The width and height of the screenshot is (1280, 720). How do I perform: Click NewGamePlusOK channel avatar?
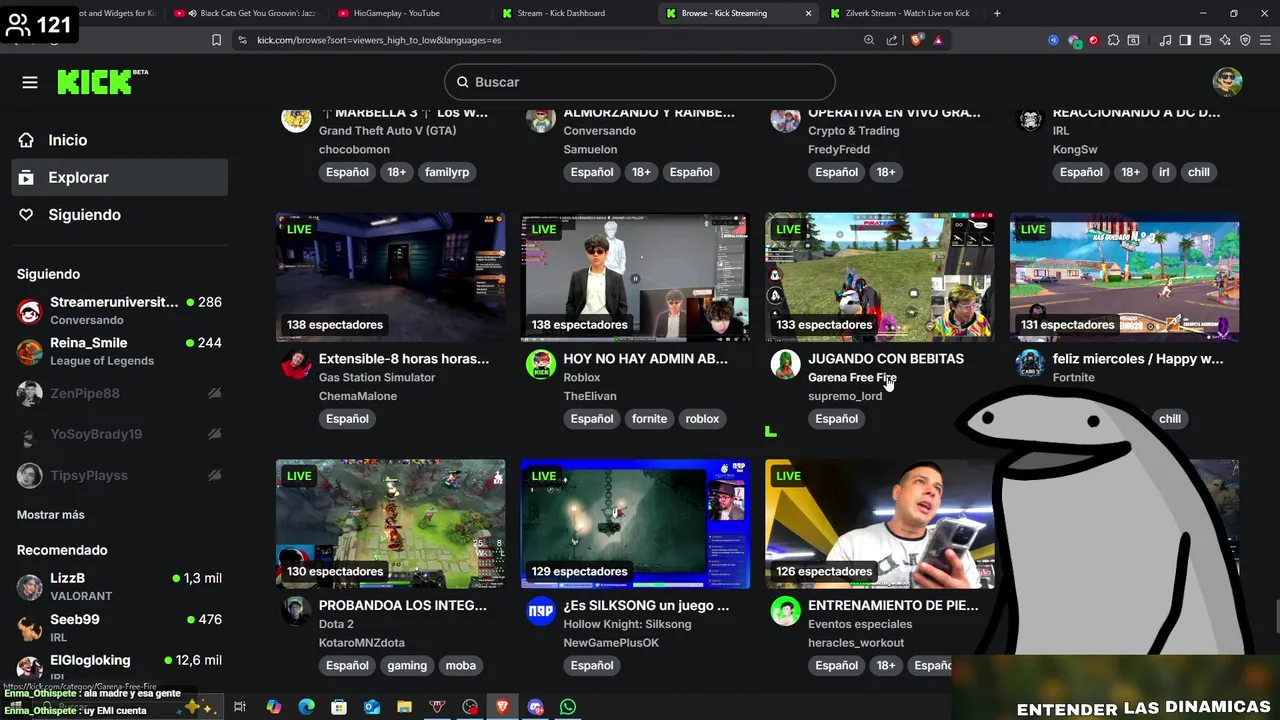coord(541,611)
